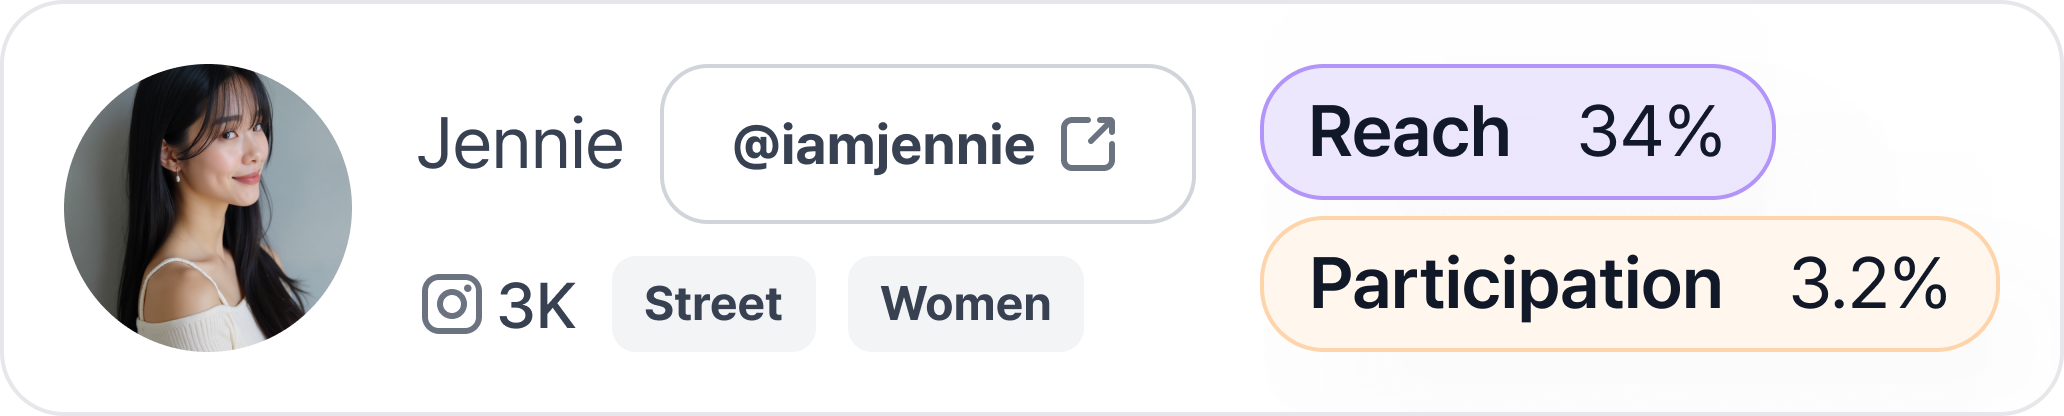Click the Instagram logo icon
2064x416 pixels.
click(x=451, y=303)
